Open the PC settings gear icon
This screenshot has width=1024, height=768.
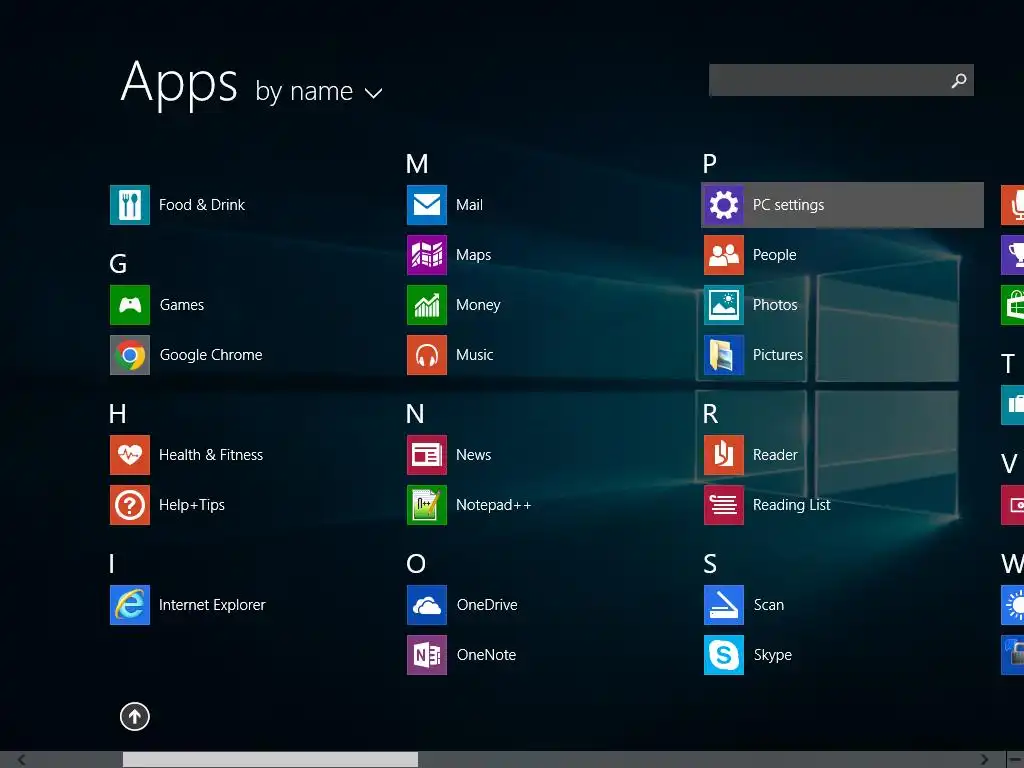tap(724, 205)
